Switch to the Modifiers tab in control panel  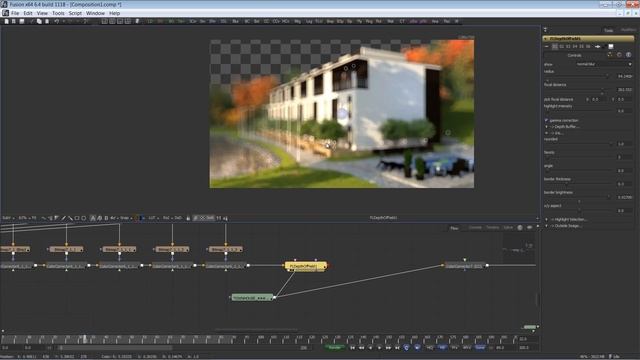[x=628, y=30]
